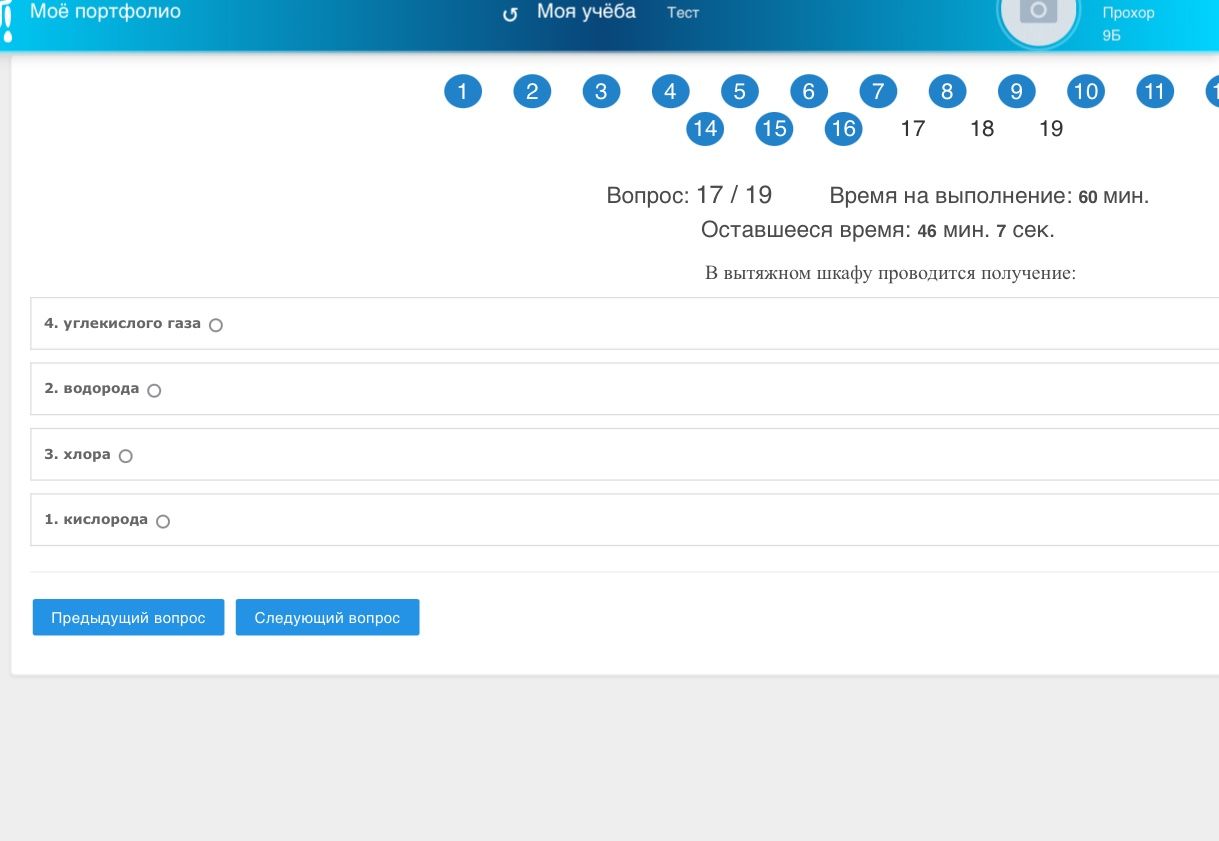1219x841 pixels.
Task: Jump to question 5 circle
Action: click(739, 92)
